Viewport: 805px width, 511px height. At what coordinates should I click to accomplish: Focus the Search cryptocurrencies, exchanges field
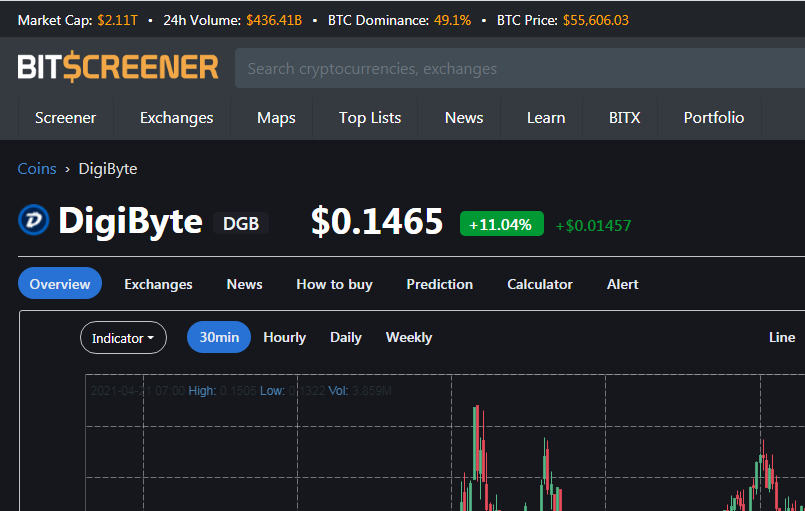click(x=520, y=68)
